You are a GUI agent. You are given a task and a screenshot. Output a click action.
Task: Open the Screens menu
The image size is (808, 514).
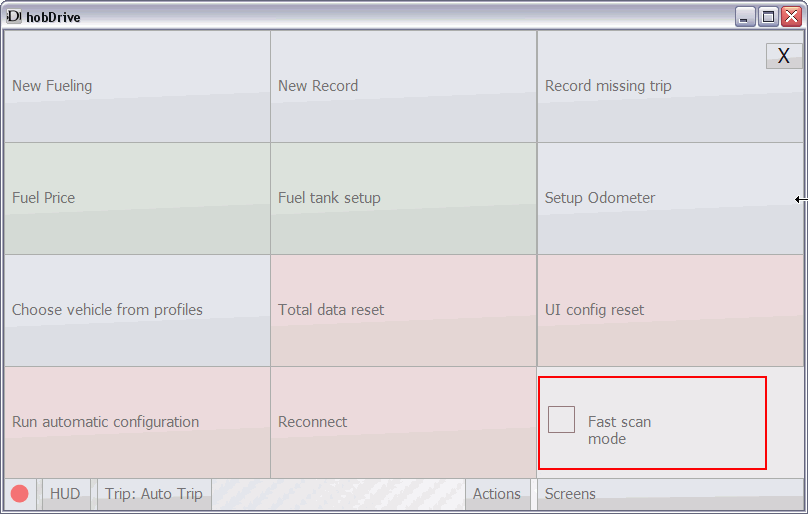[x=570, y=494]
